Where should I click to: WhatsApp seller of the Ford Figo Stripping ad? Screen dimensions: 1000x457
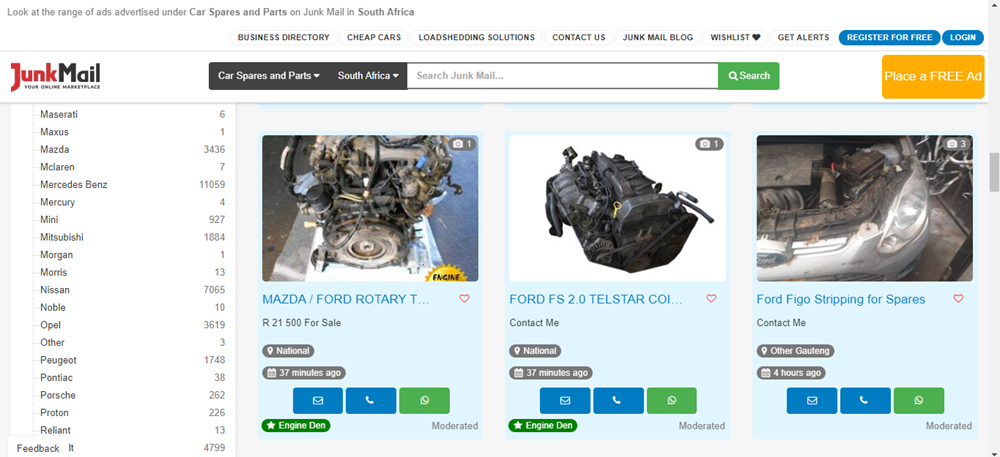(x=918, y=400)
